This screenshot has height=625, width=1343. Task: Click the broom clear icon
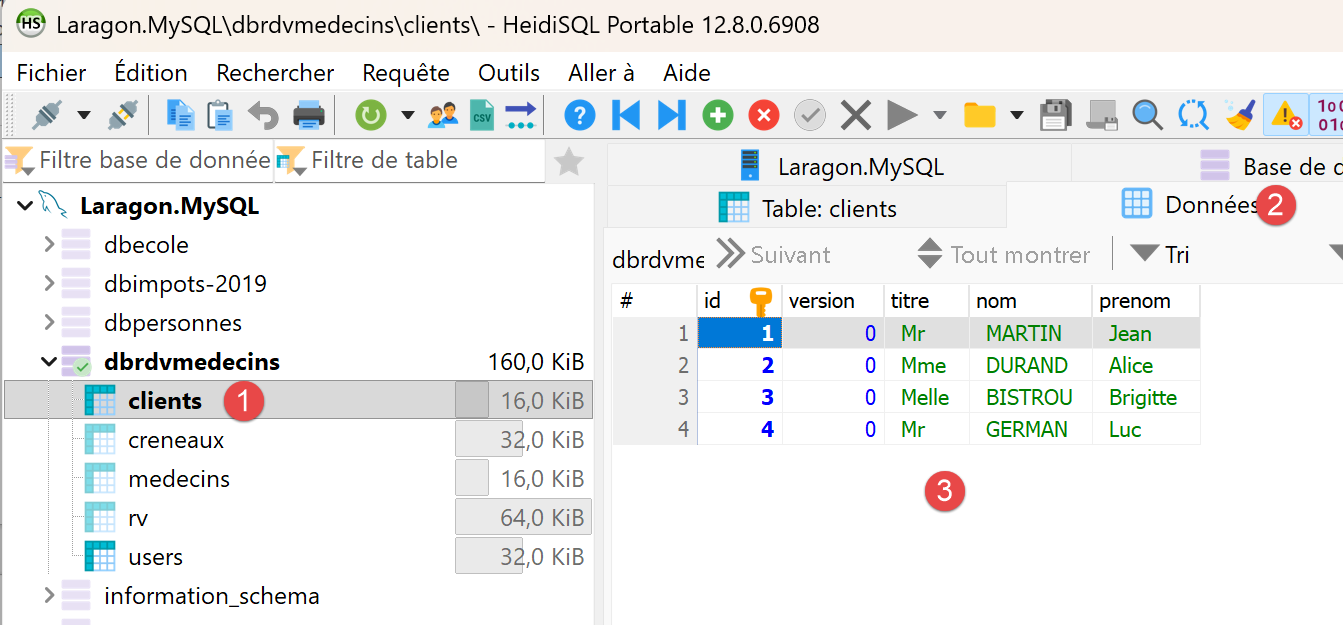1240,115
